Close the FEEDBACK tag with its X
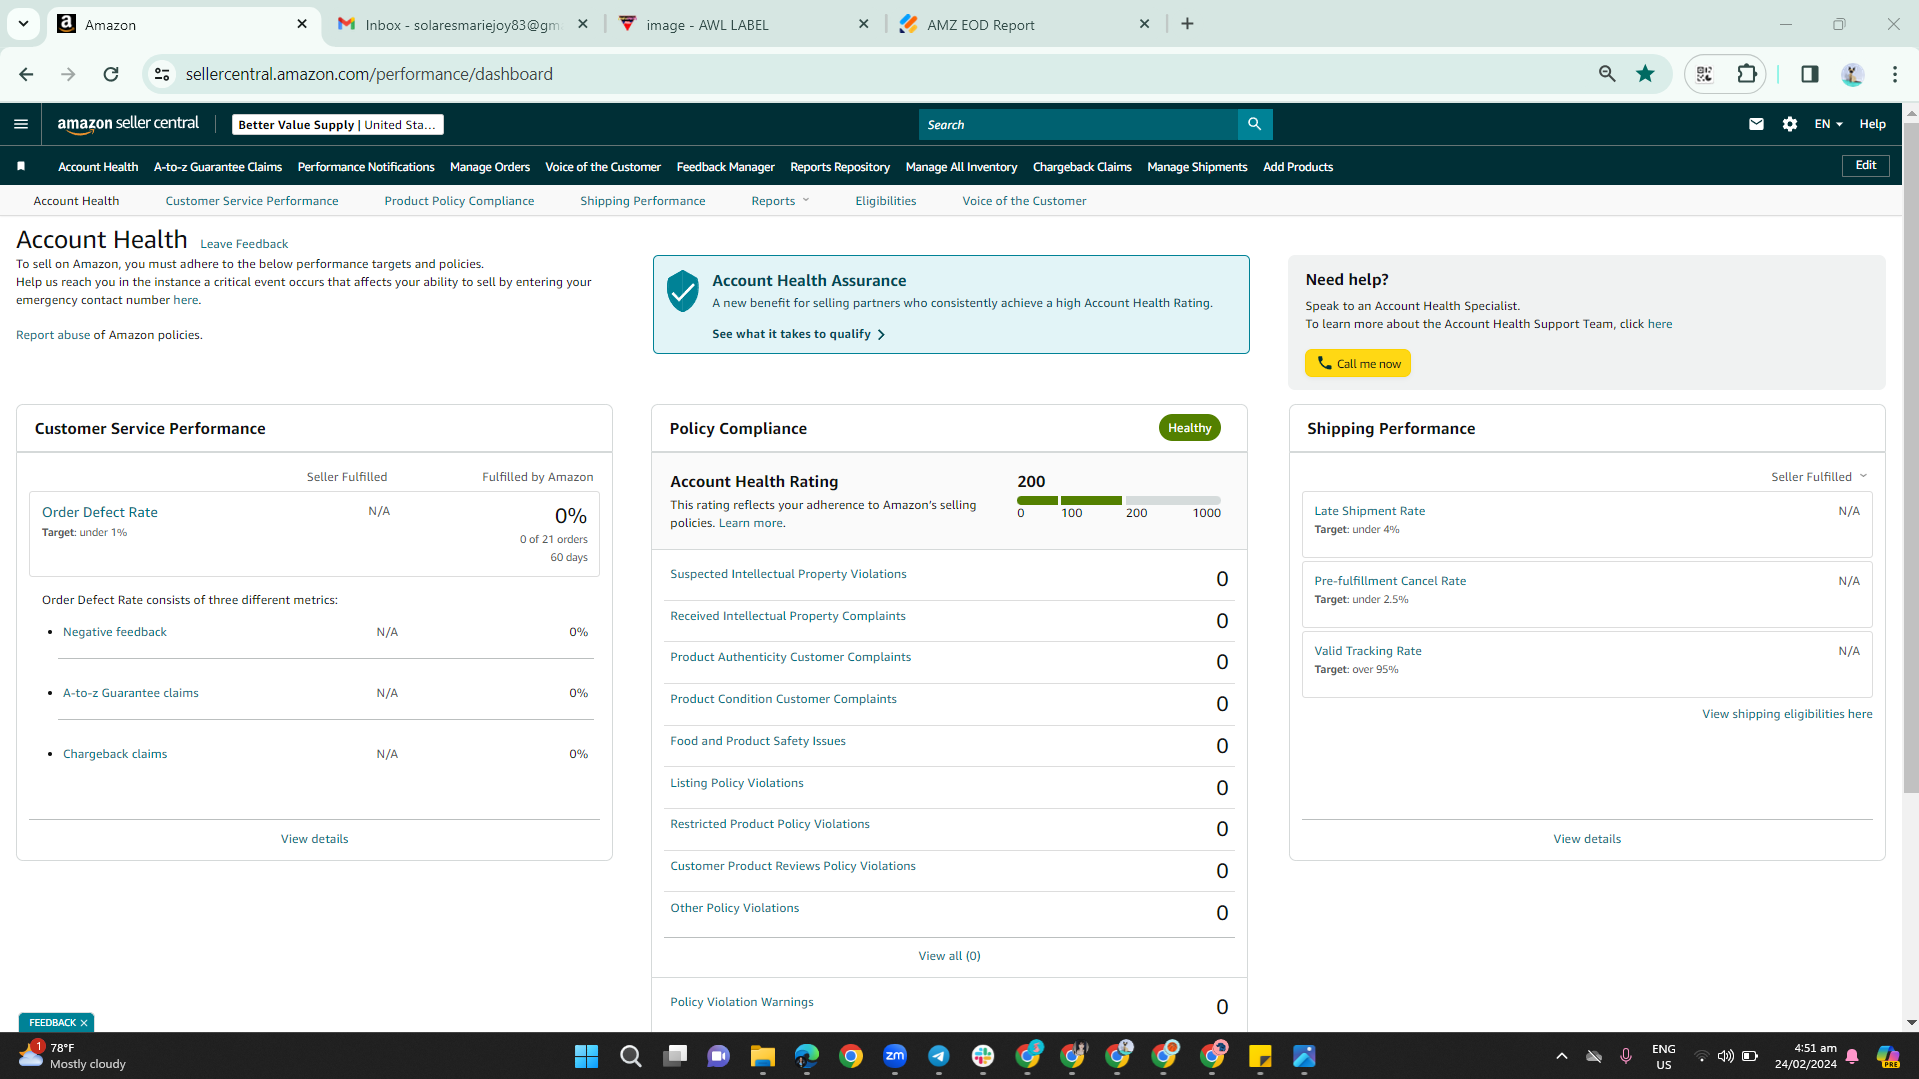 pyautogui.click(x=84, y=1023)
